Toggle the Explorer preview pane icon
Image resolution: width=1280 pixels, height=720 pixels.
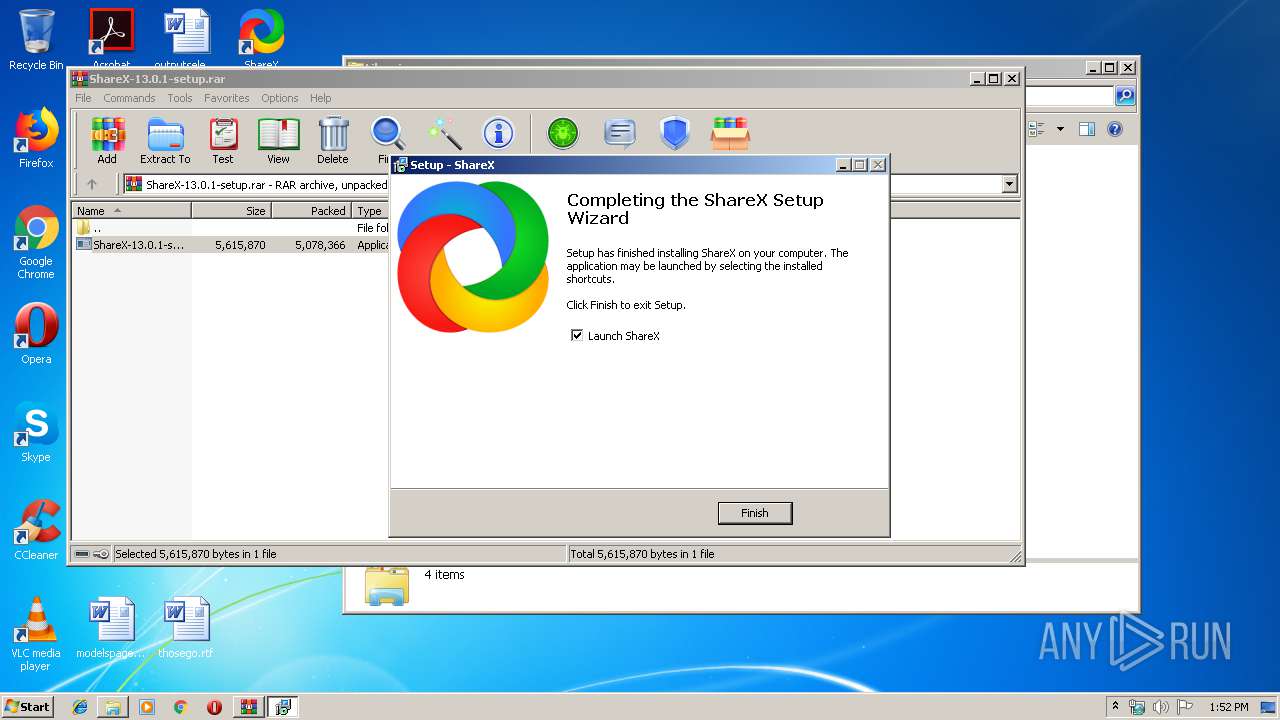pos(1087,129)
